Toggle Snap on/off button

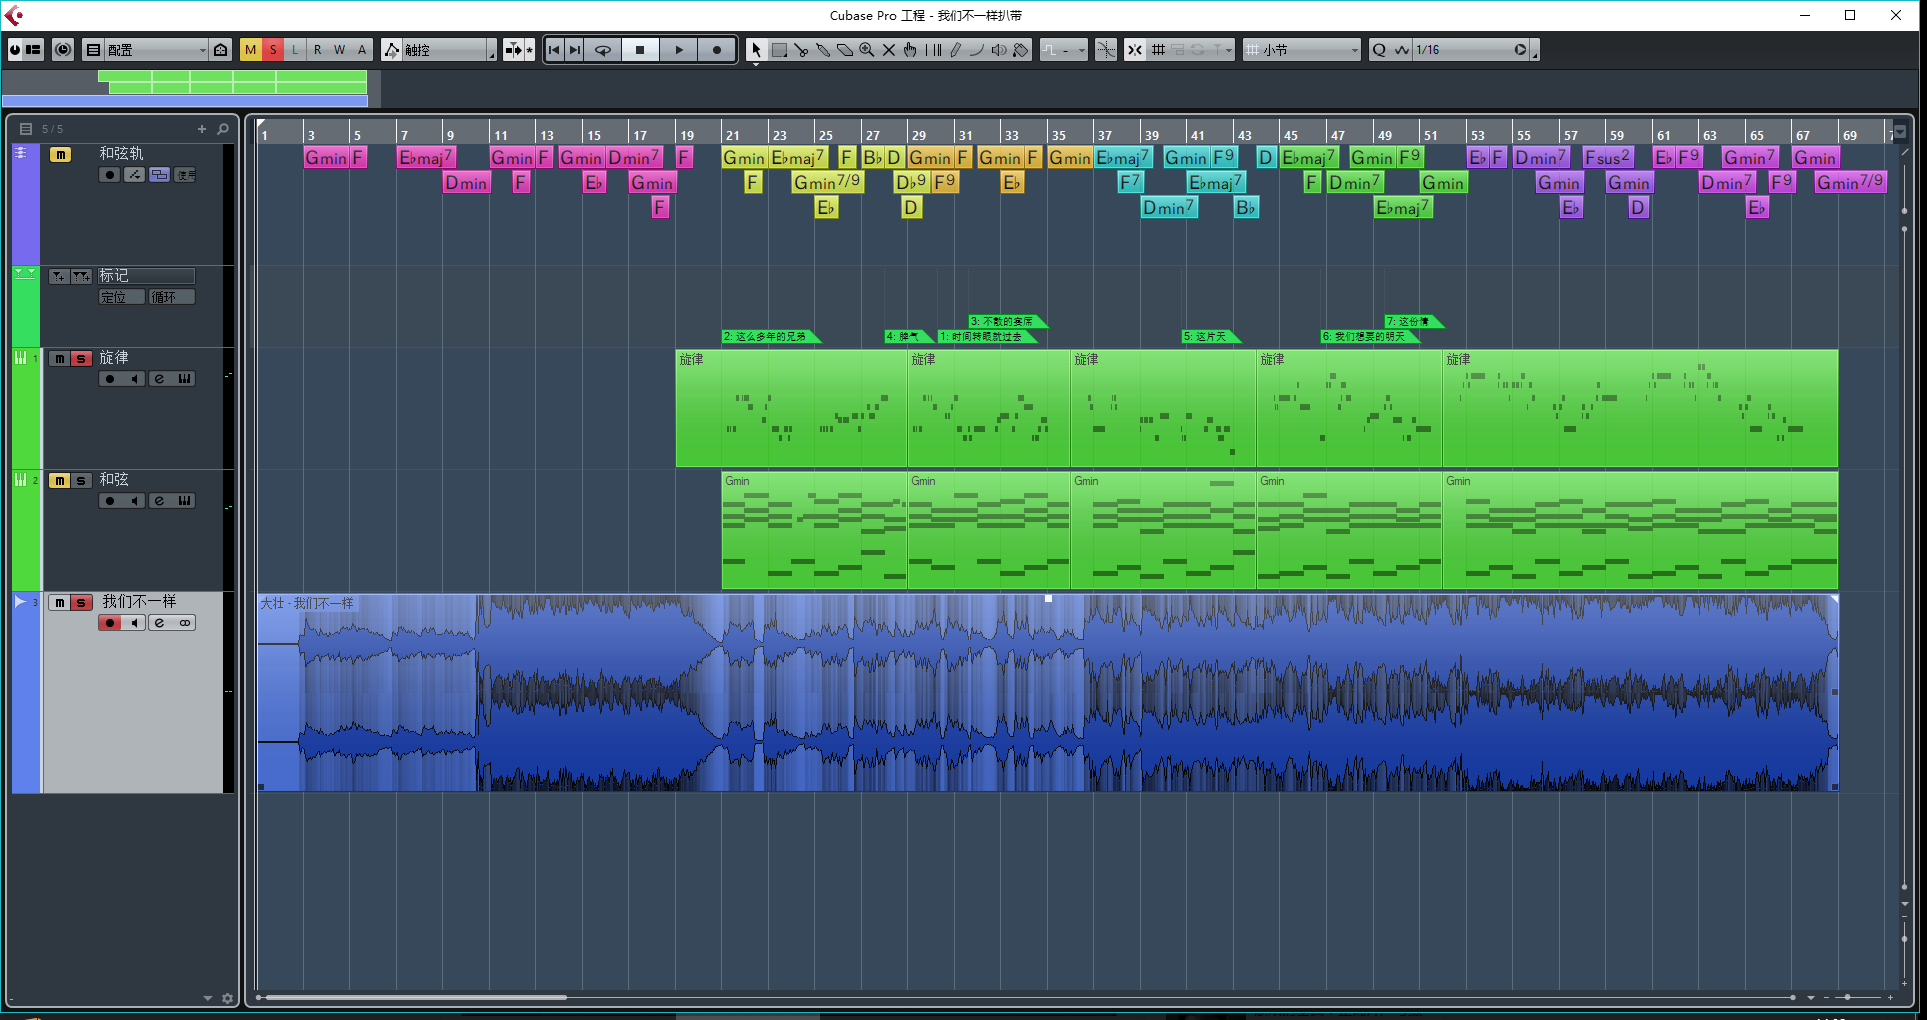click(1135, 49)
